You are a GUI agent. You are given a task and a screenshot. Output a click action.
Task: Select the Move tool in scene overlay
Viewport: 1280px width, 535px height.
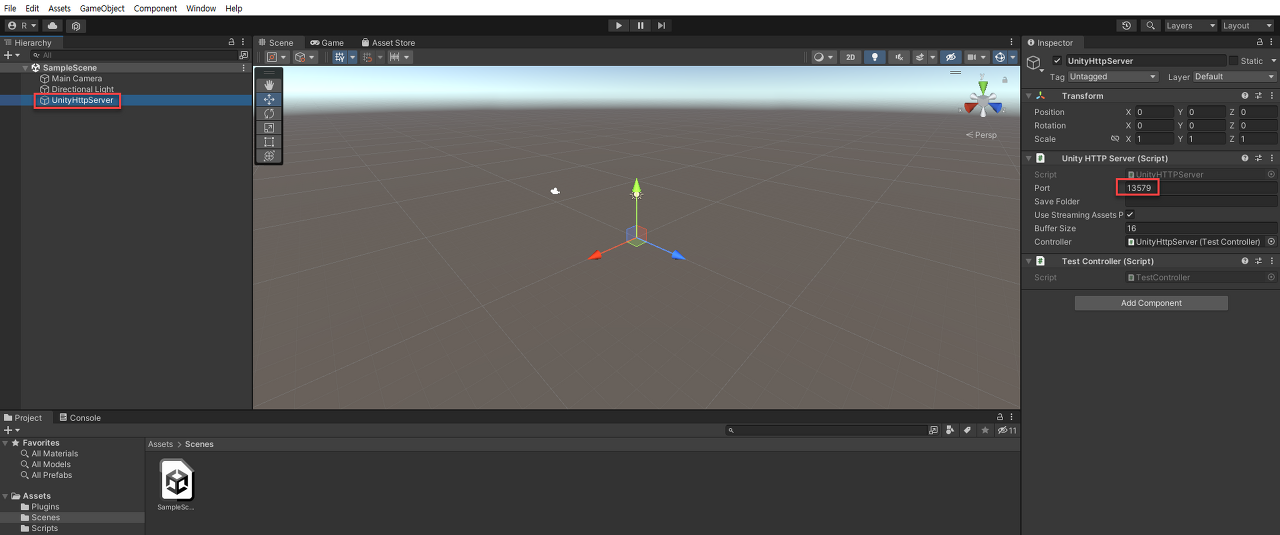coord(269,99)
